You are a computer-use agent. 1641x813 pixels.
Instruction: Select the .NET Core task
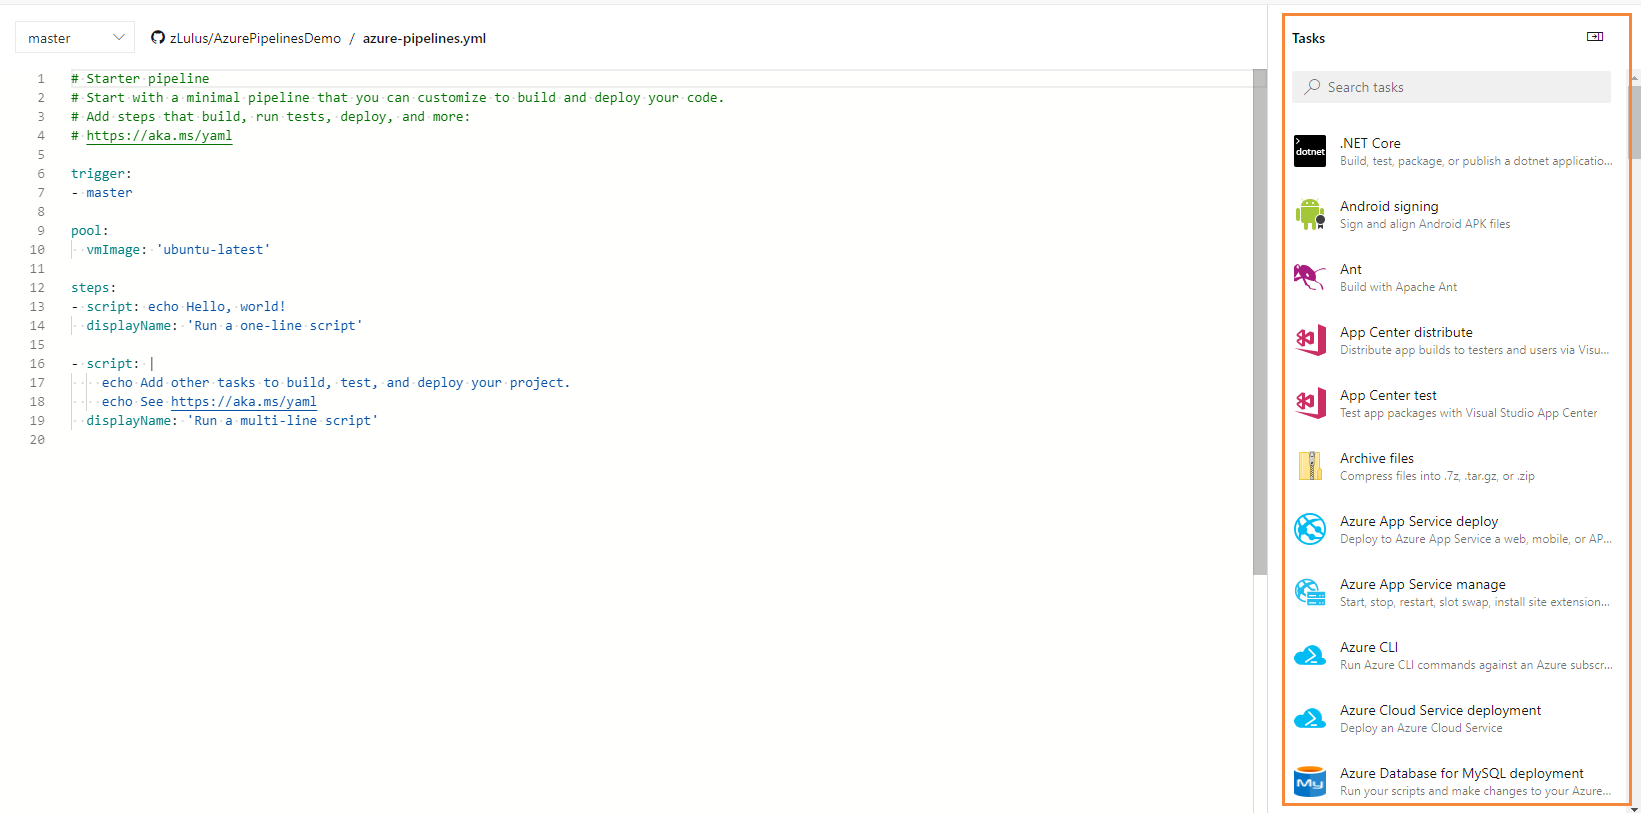1453,151
